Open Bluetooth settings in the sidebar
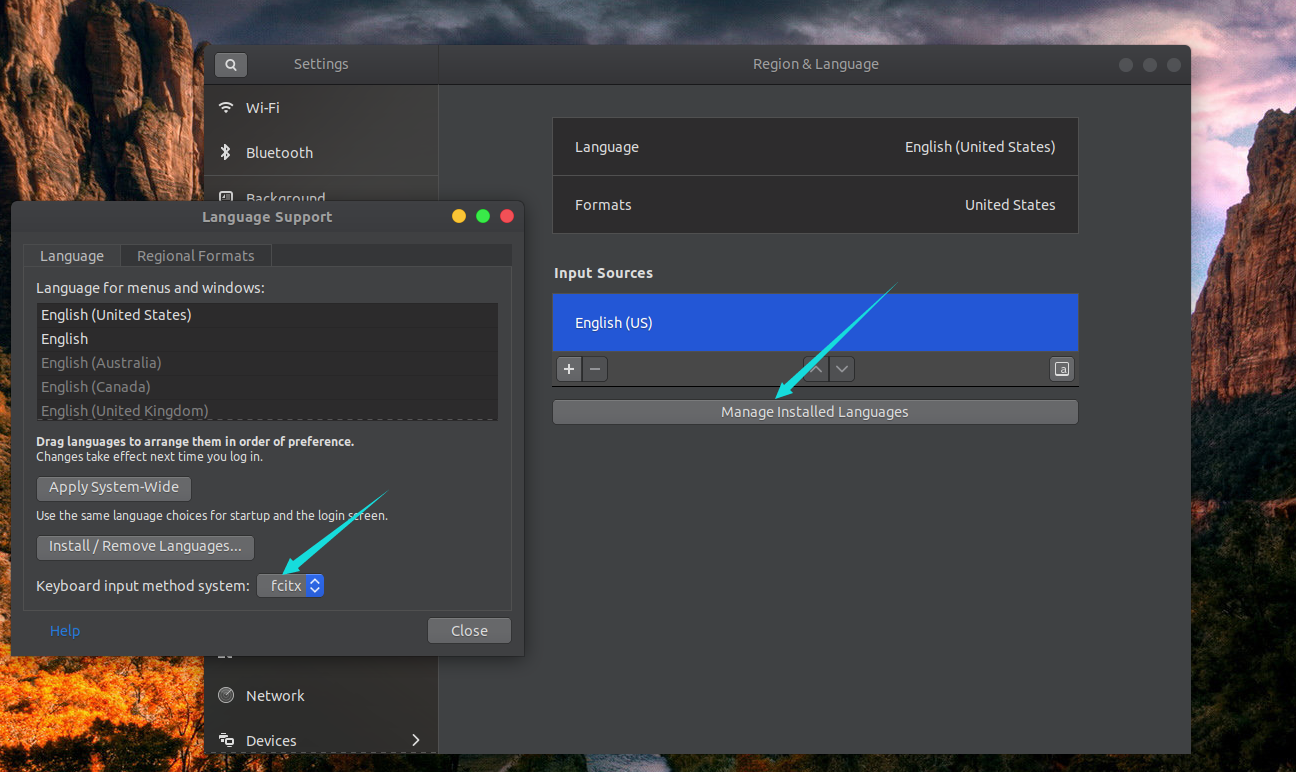1296x772 pixels. [x=321, y=153]
